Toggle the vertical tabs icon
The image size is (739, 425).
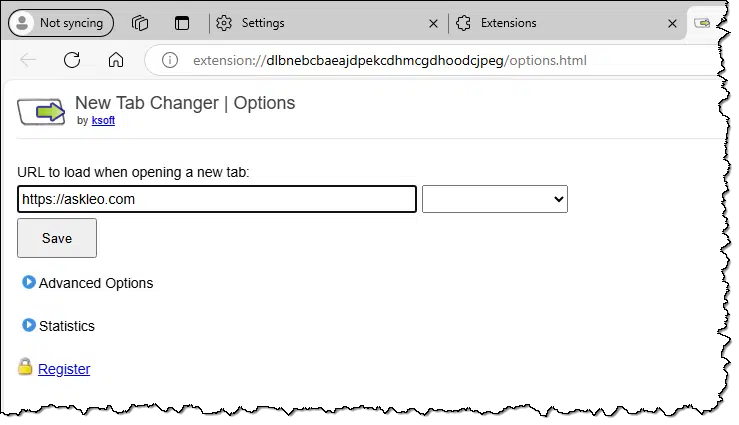pyautogui.click(x=182, y=23)
